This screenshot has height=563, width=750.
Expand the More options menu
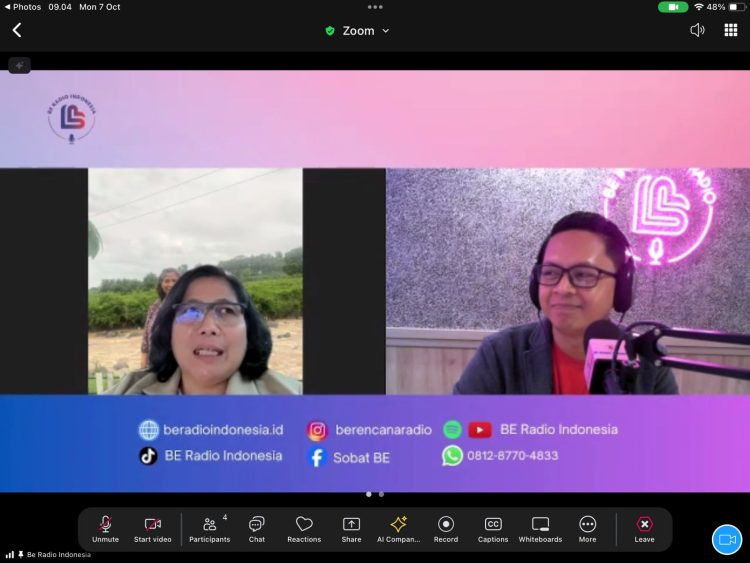[x=587, y=528]
